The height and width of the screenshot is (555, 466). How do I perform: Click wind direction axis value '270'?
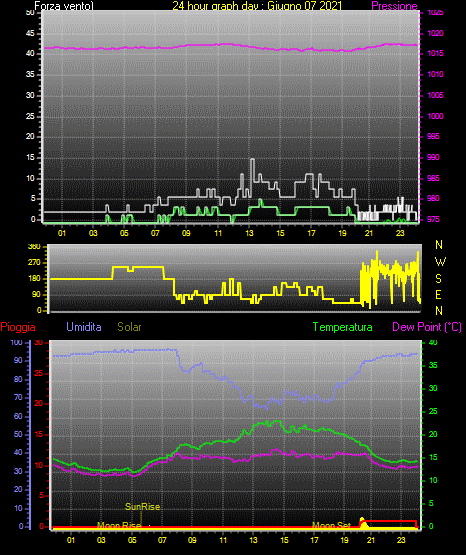34,263
